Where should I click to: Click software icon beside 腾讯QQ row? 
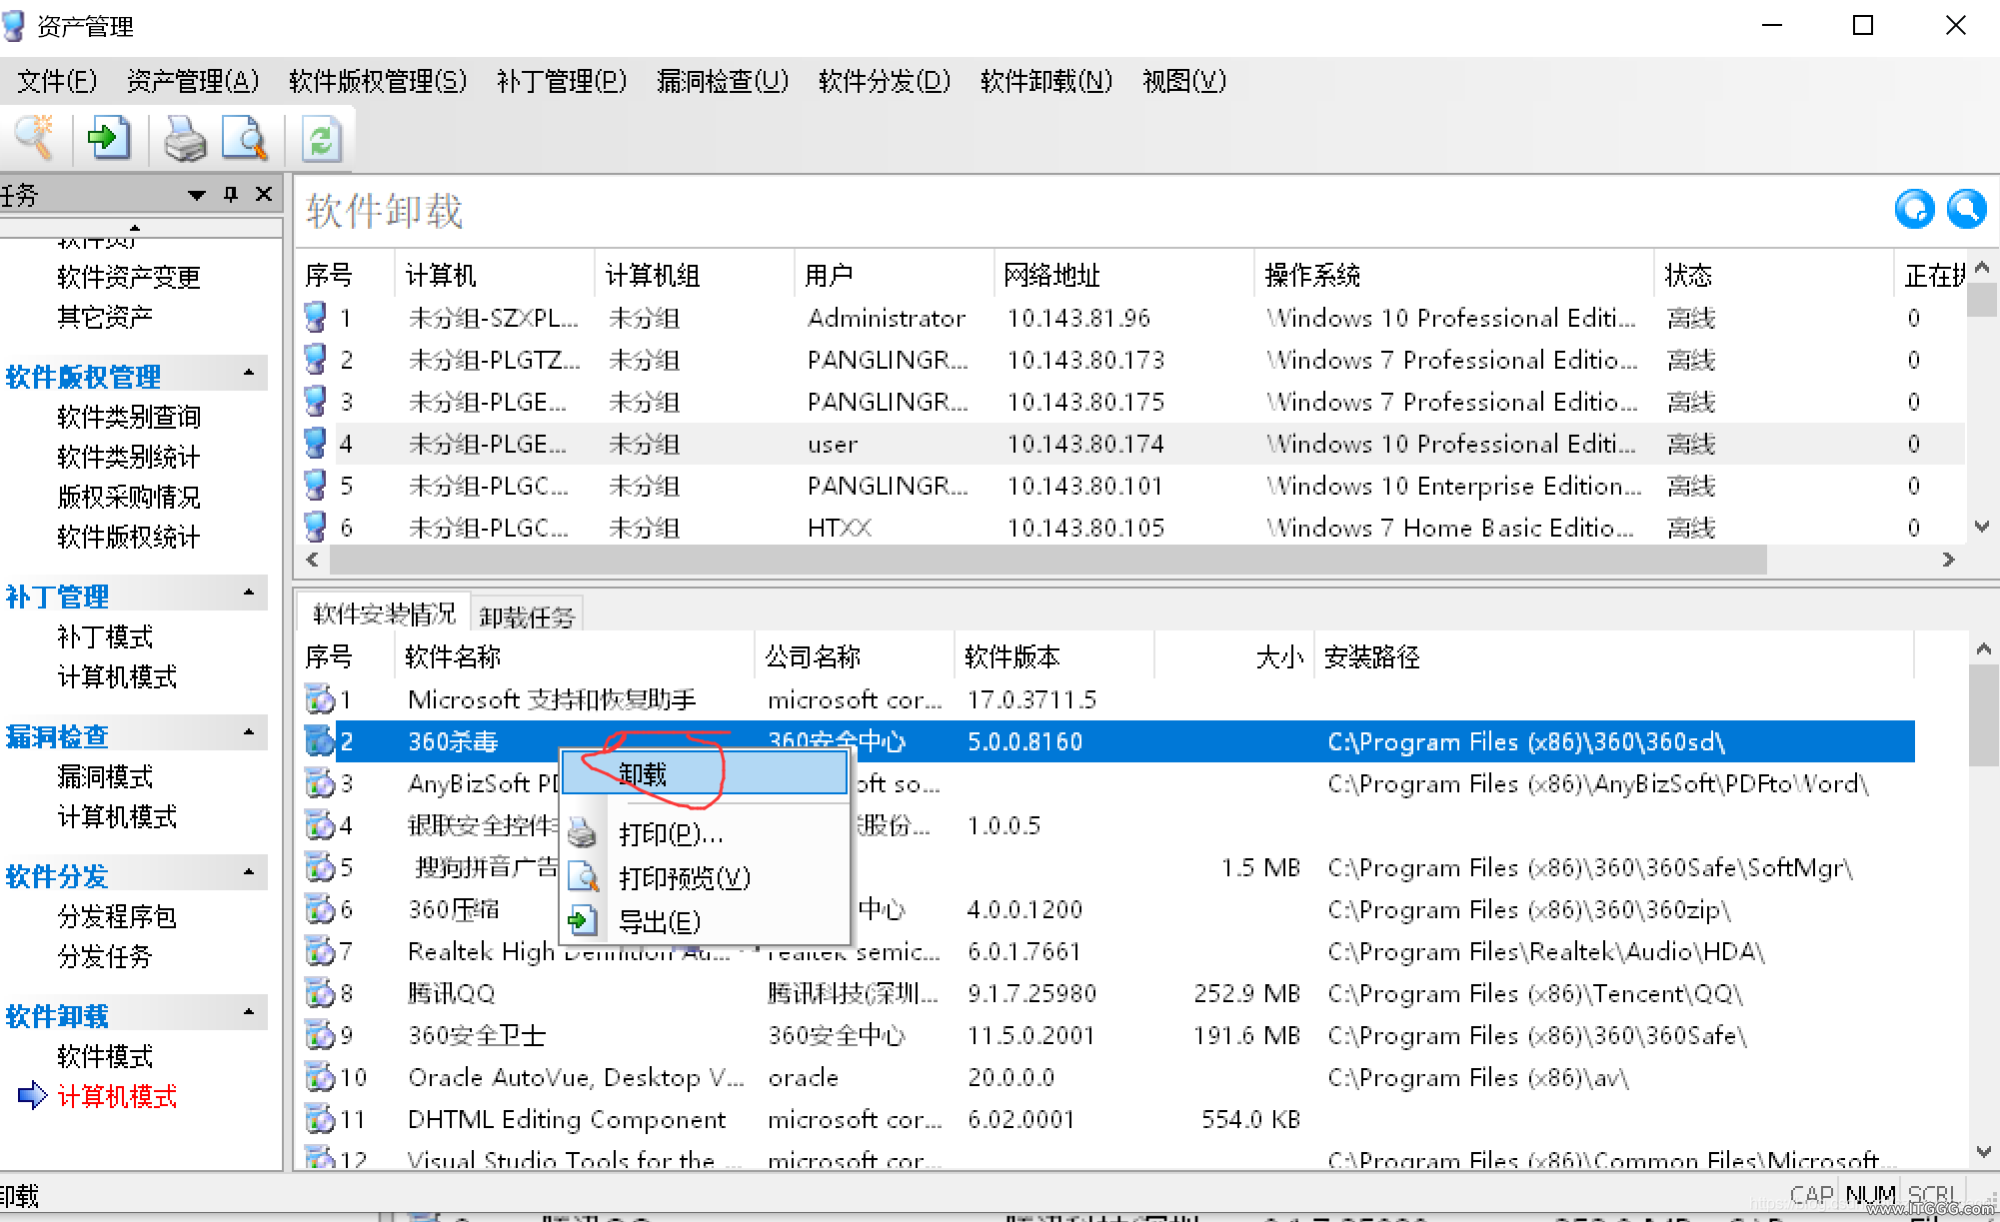pyautogui.click(x=320, y=993)
